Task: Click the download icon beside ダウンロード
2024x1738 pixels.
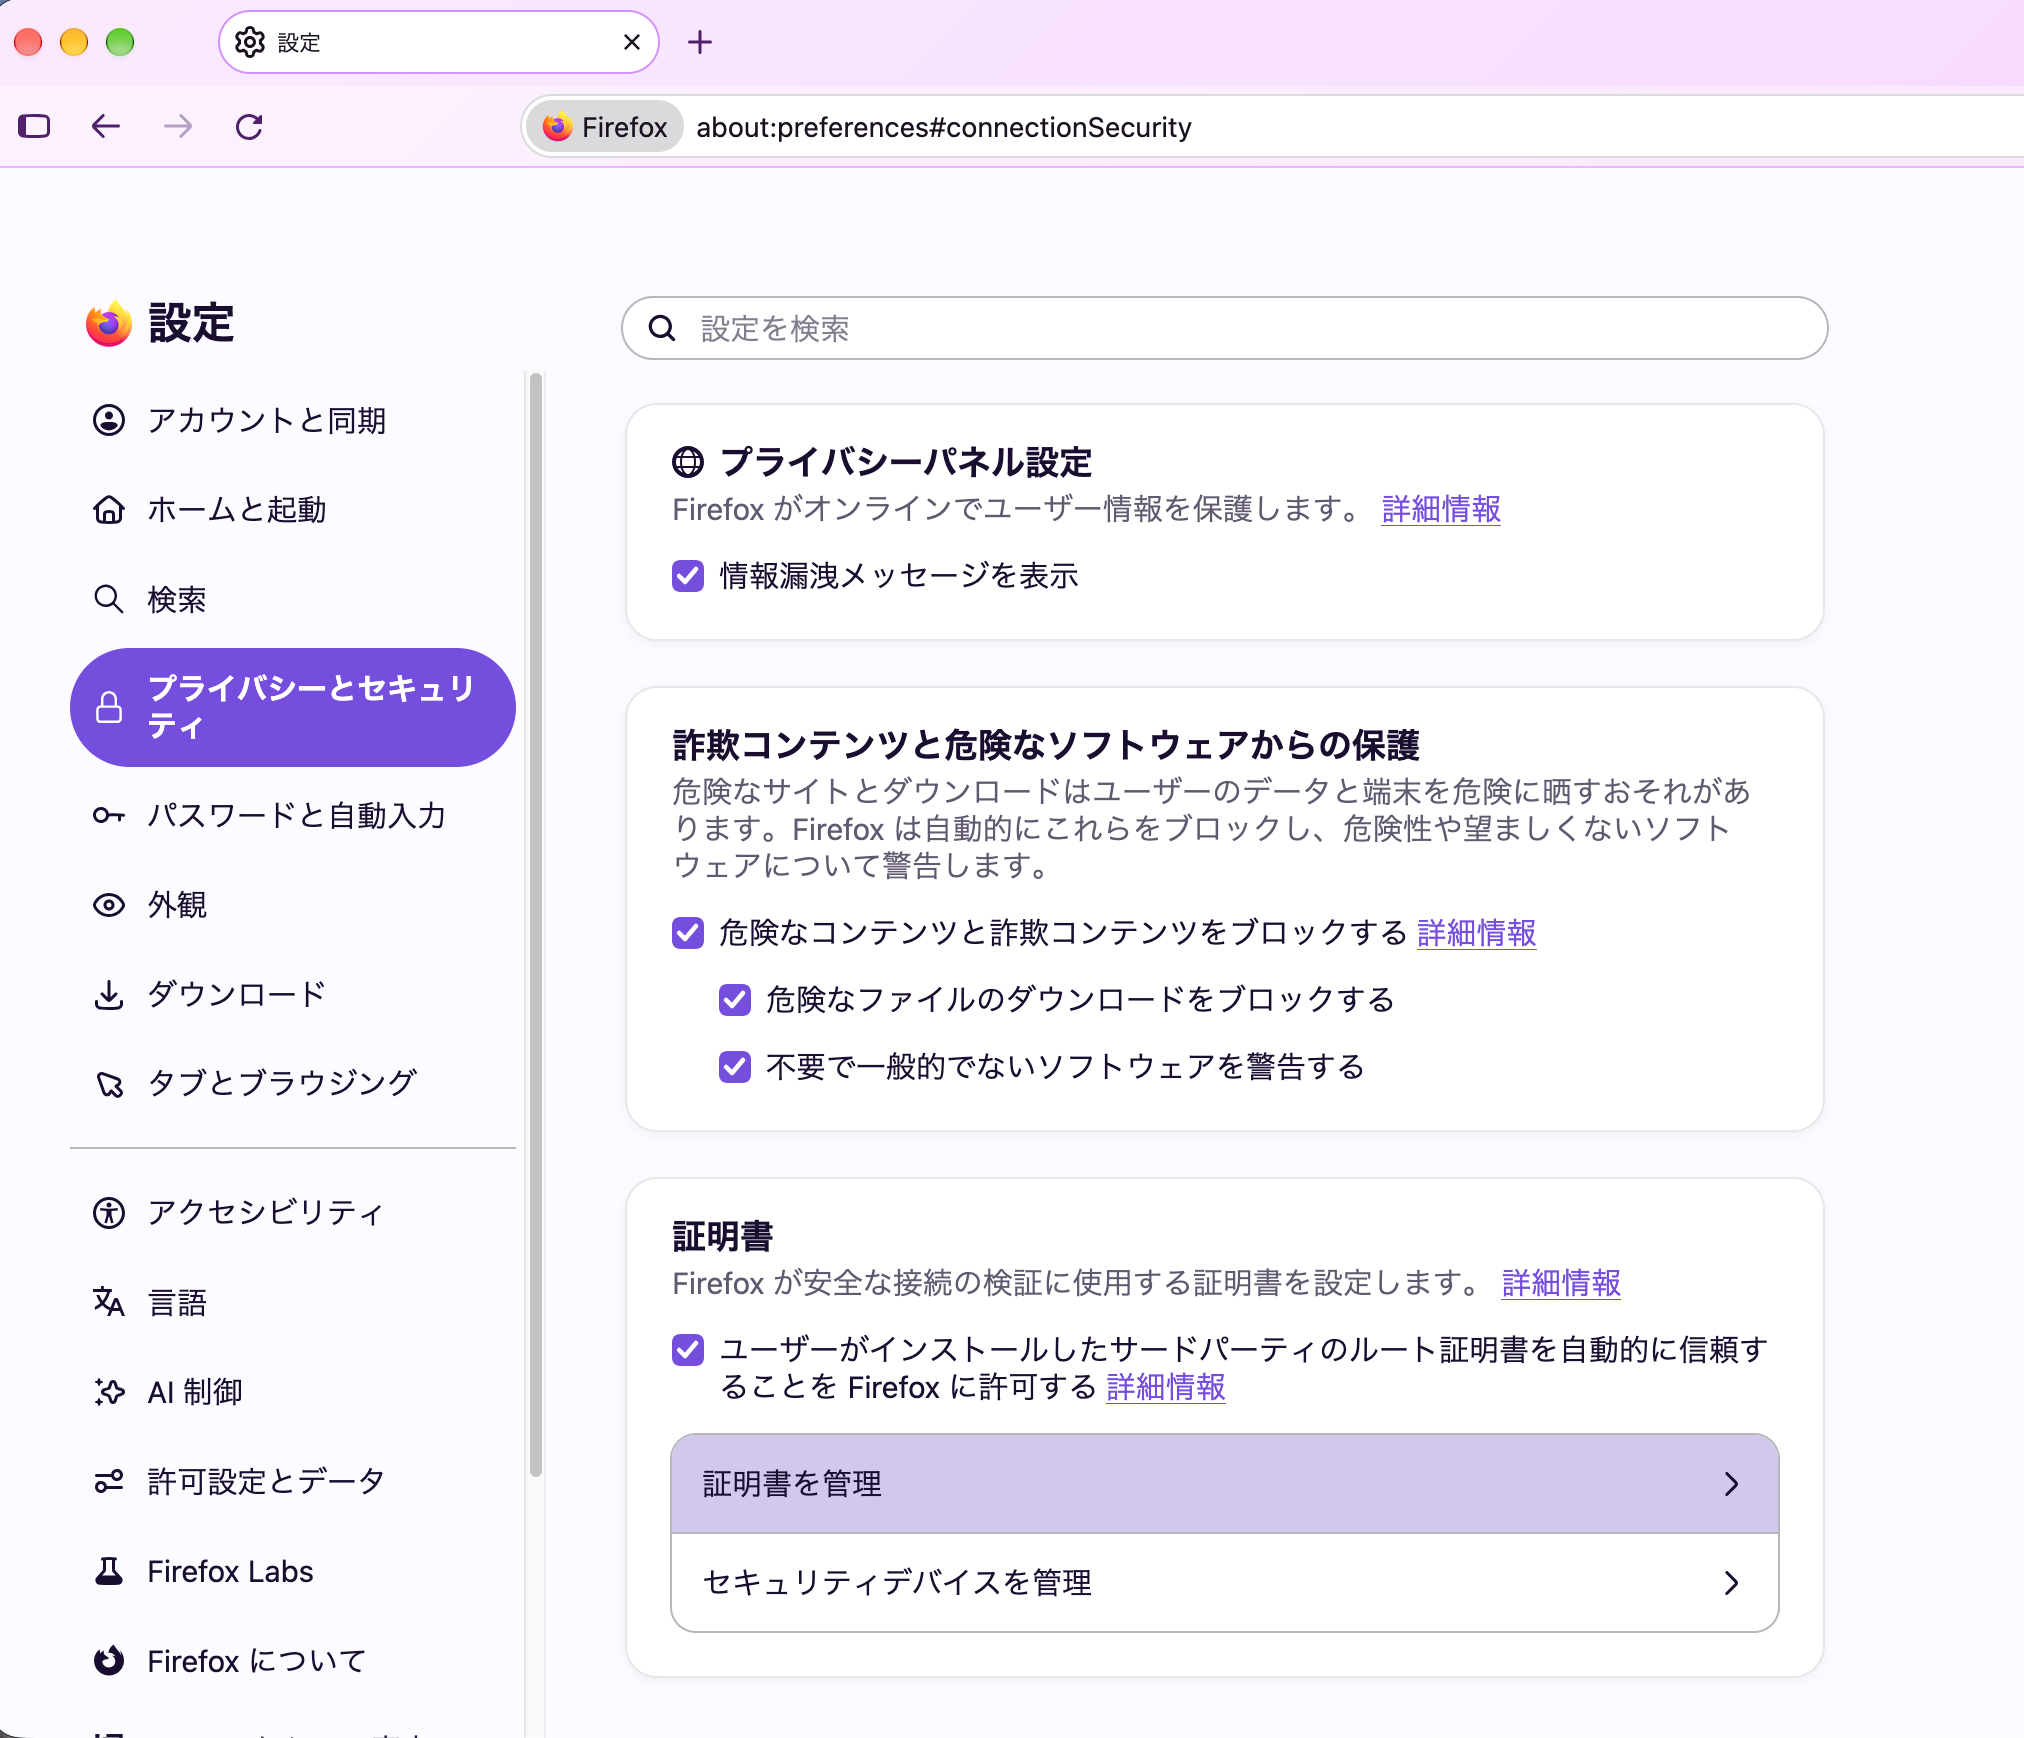Action: point(109,994)
